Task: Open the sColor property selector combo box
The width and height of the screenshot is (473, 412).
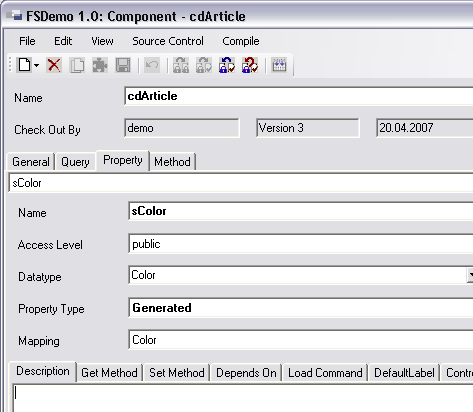Action: [241, 183]
